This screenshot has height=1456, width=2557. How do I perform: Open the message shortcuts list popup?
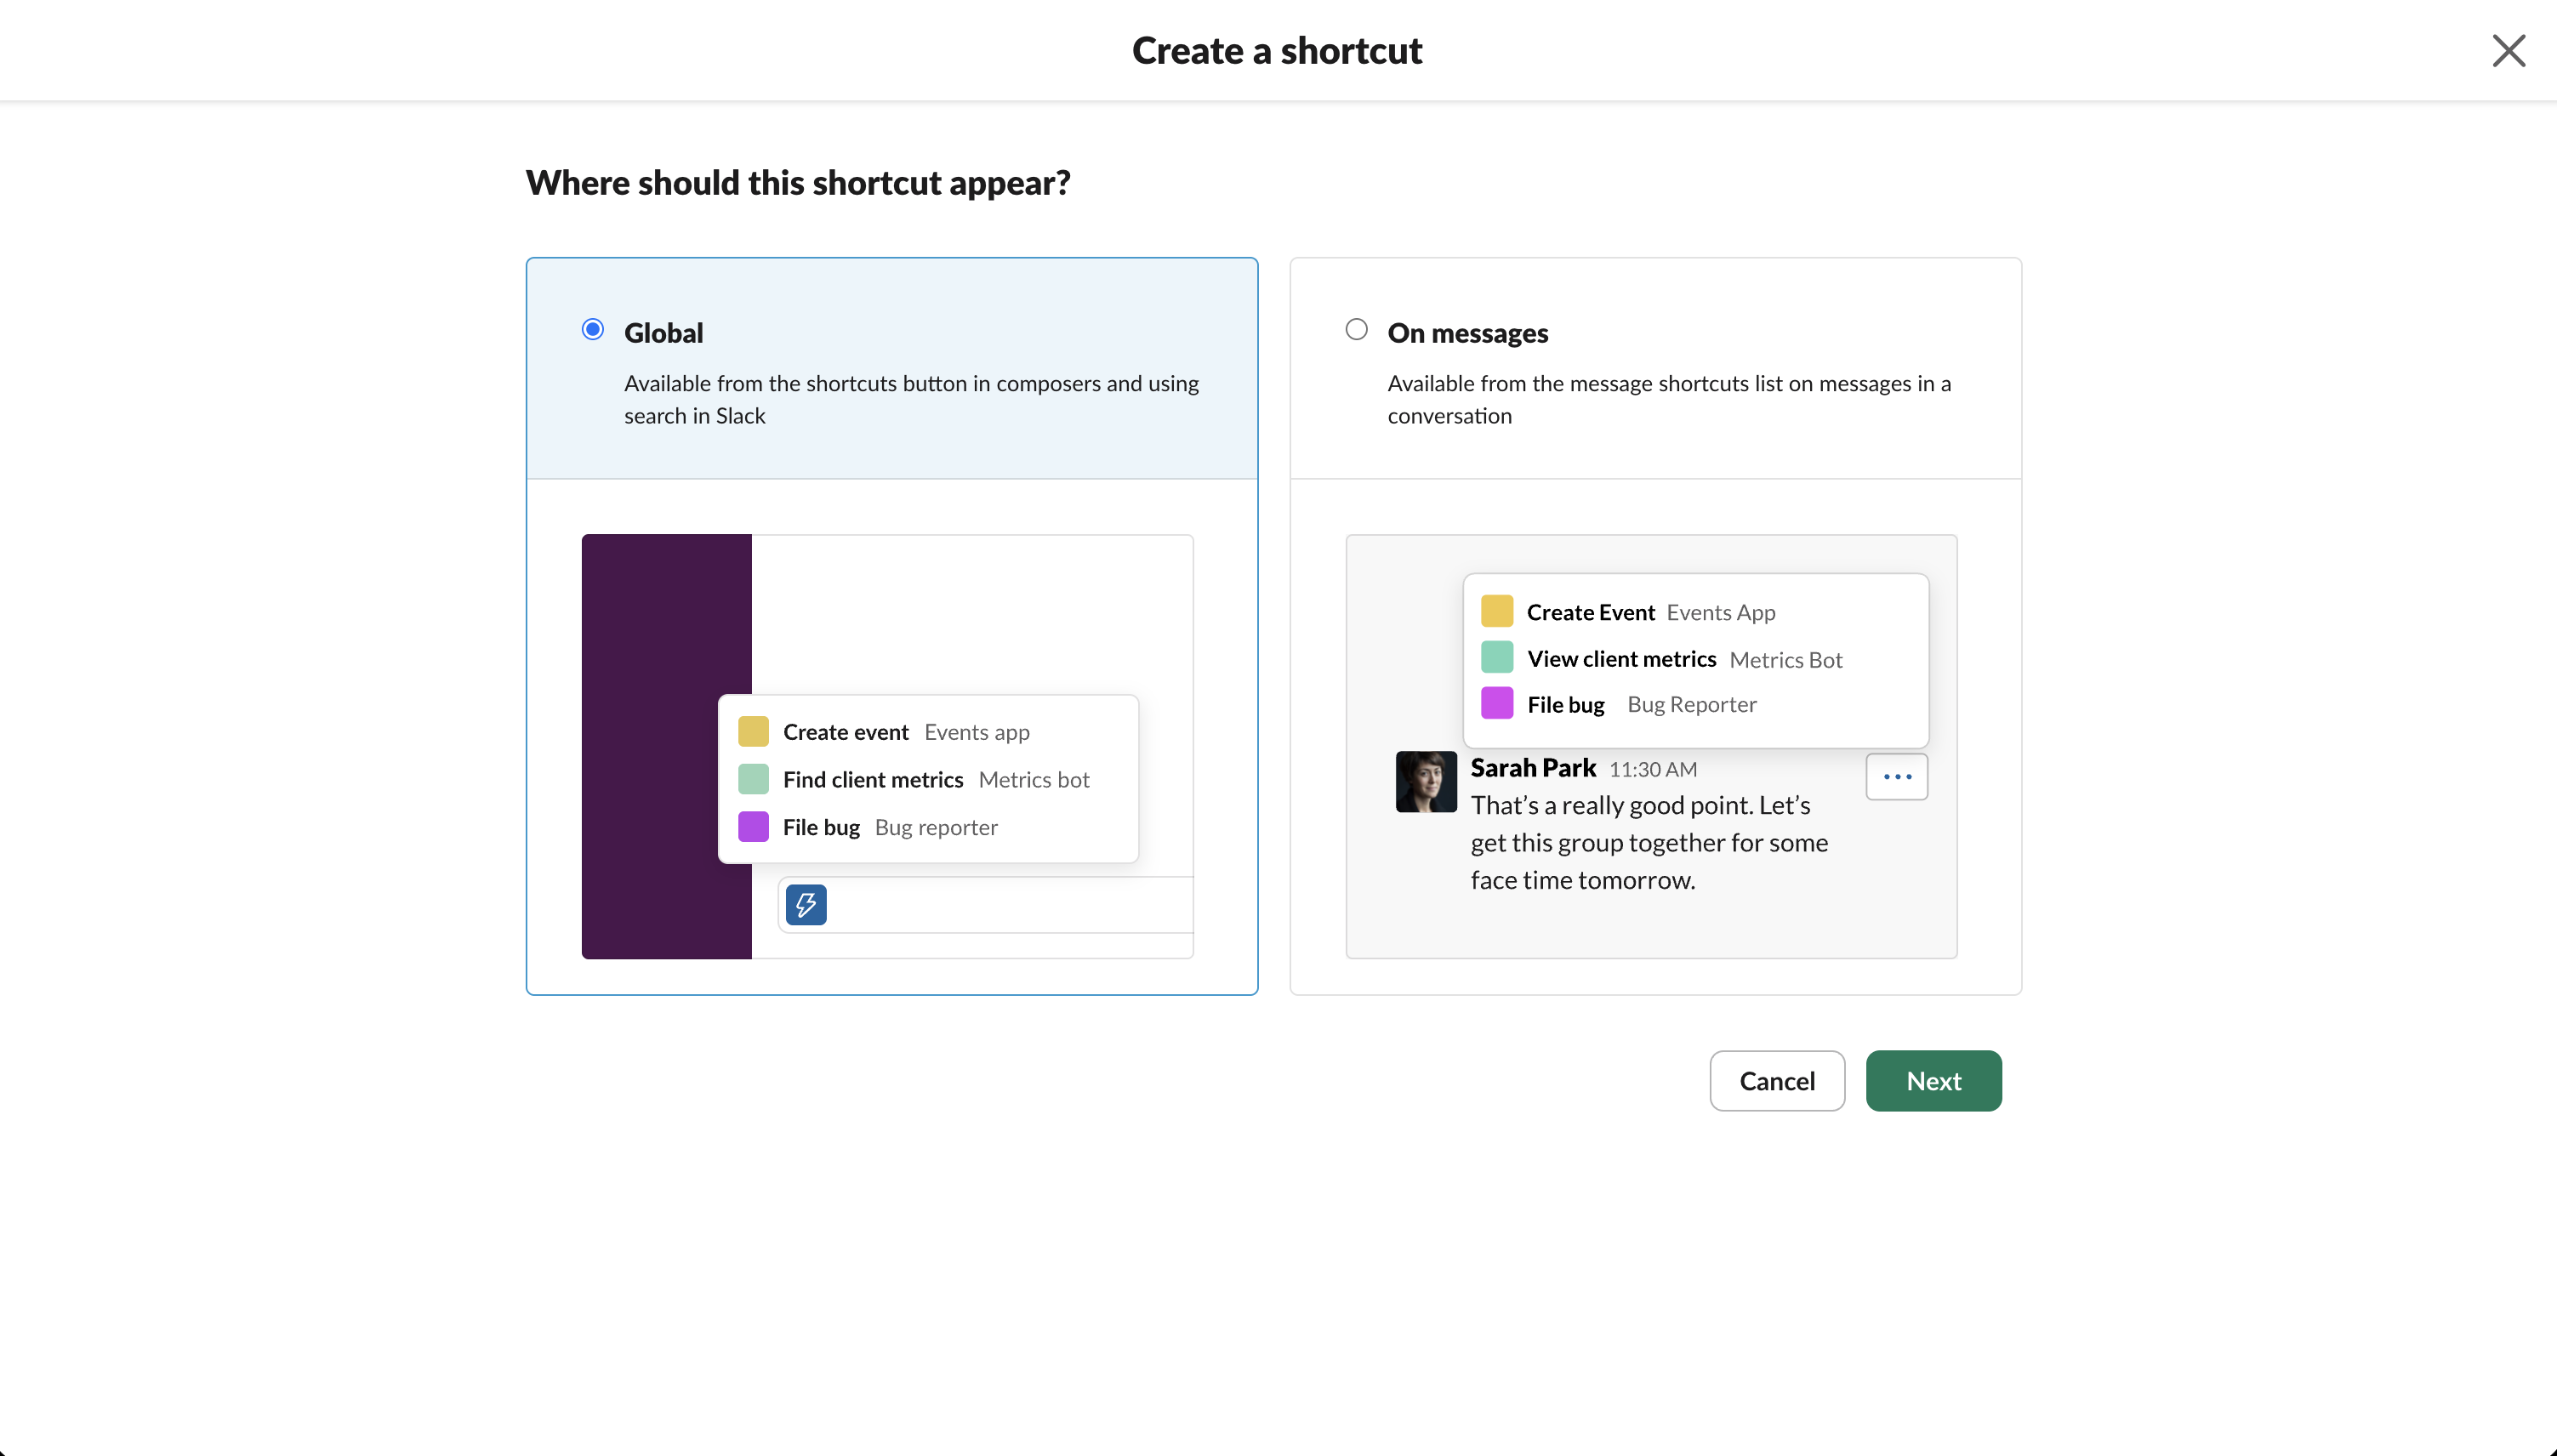1694,660
